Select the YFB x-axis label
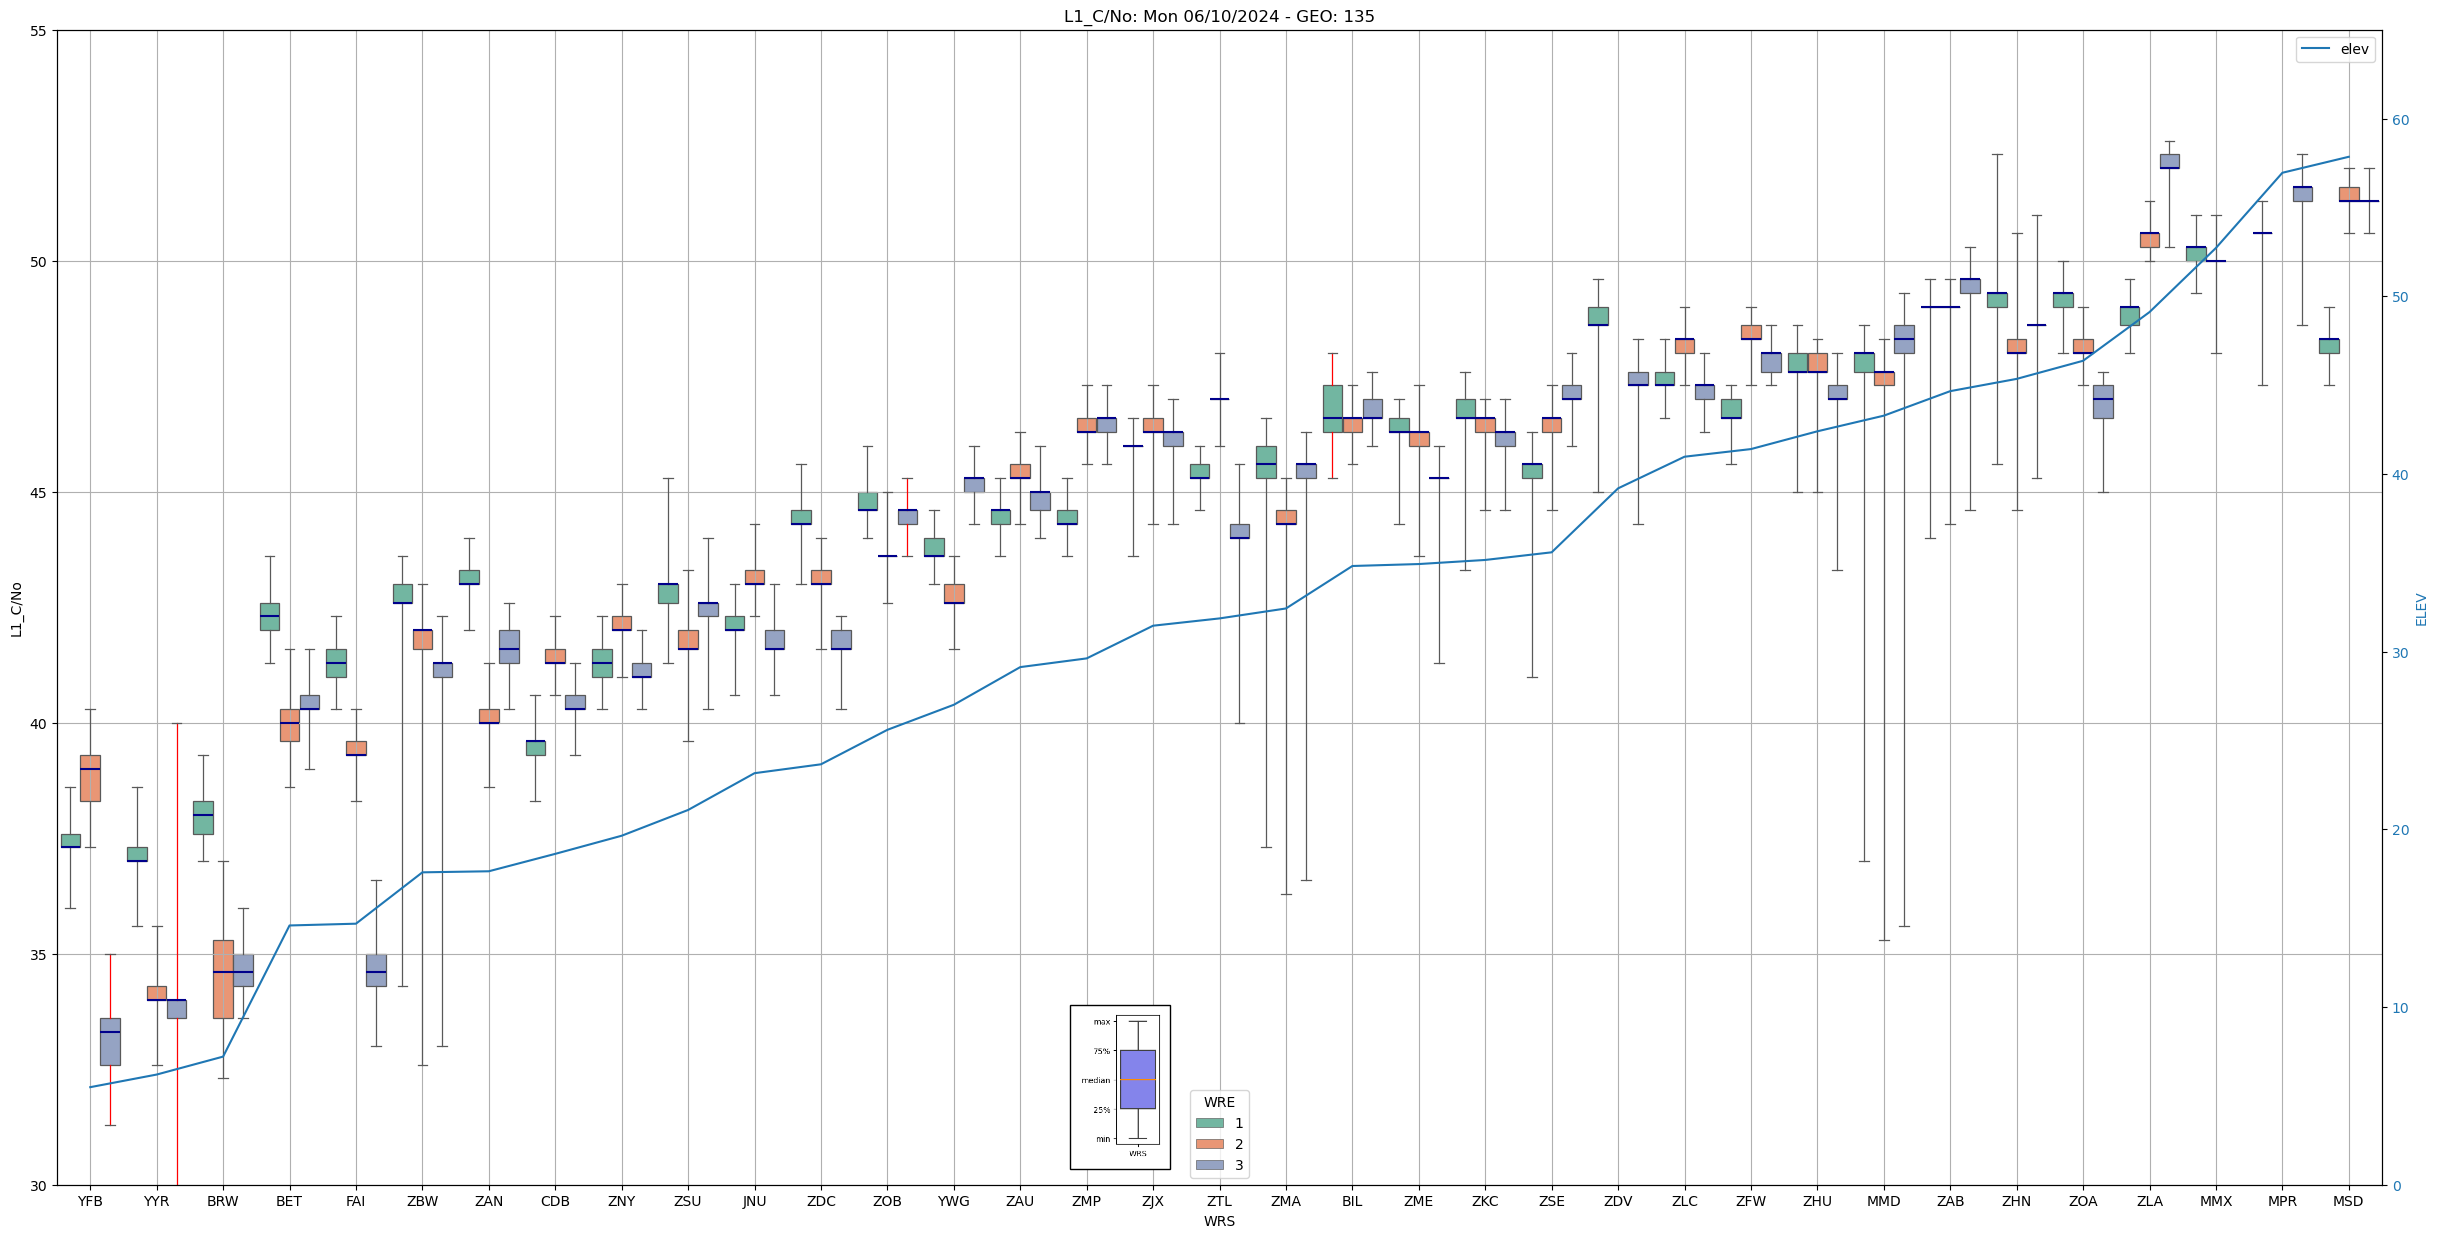The image size is (2439, 1238). [x=90, y=1201]
